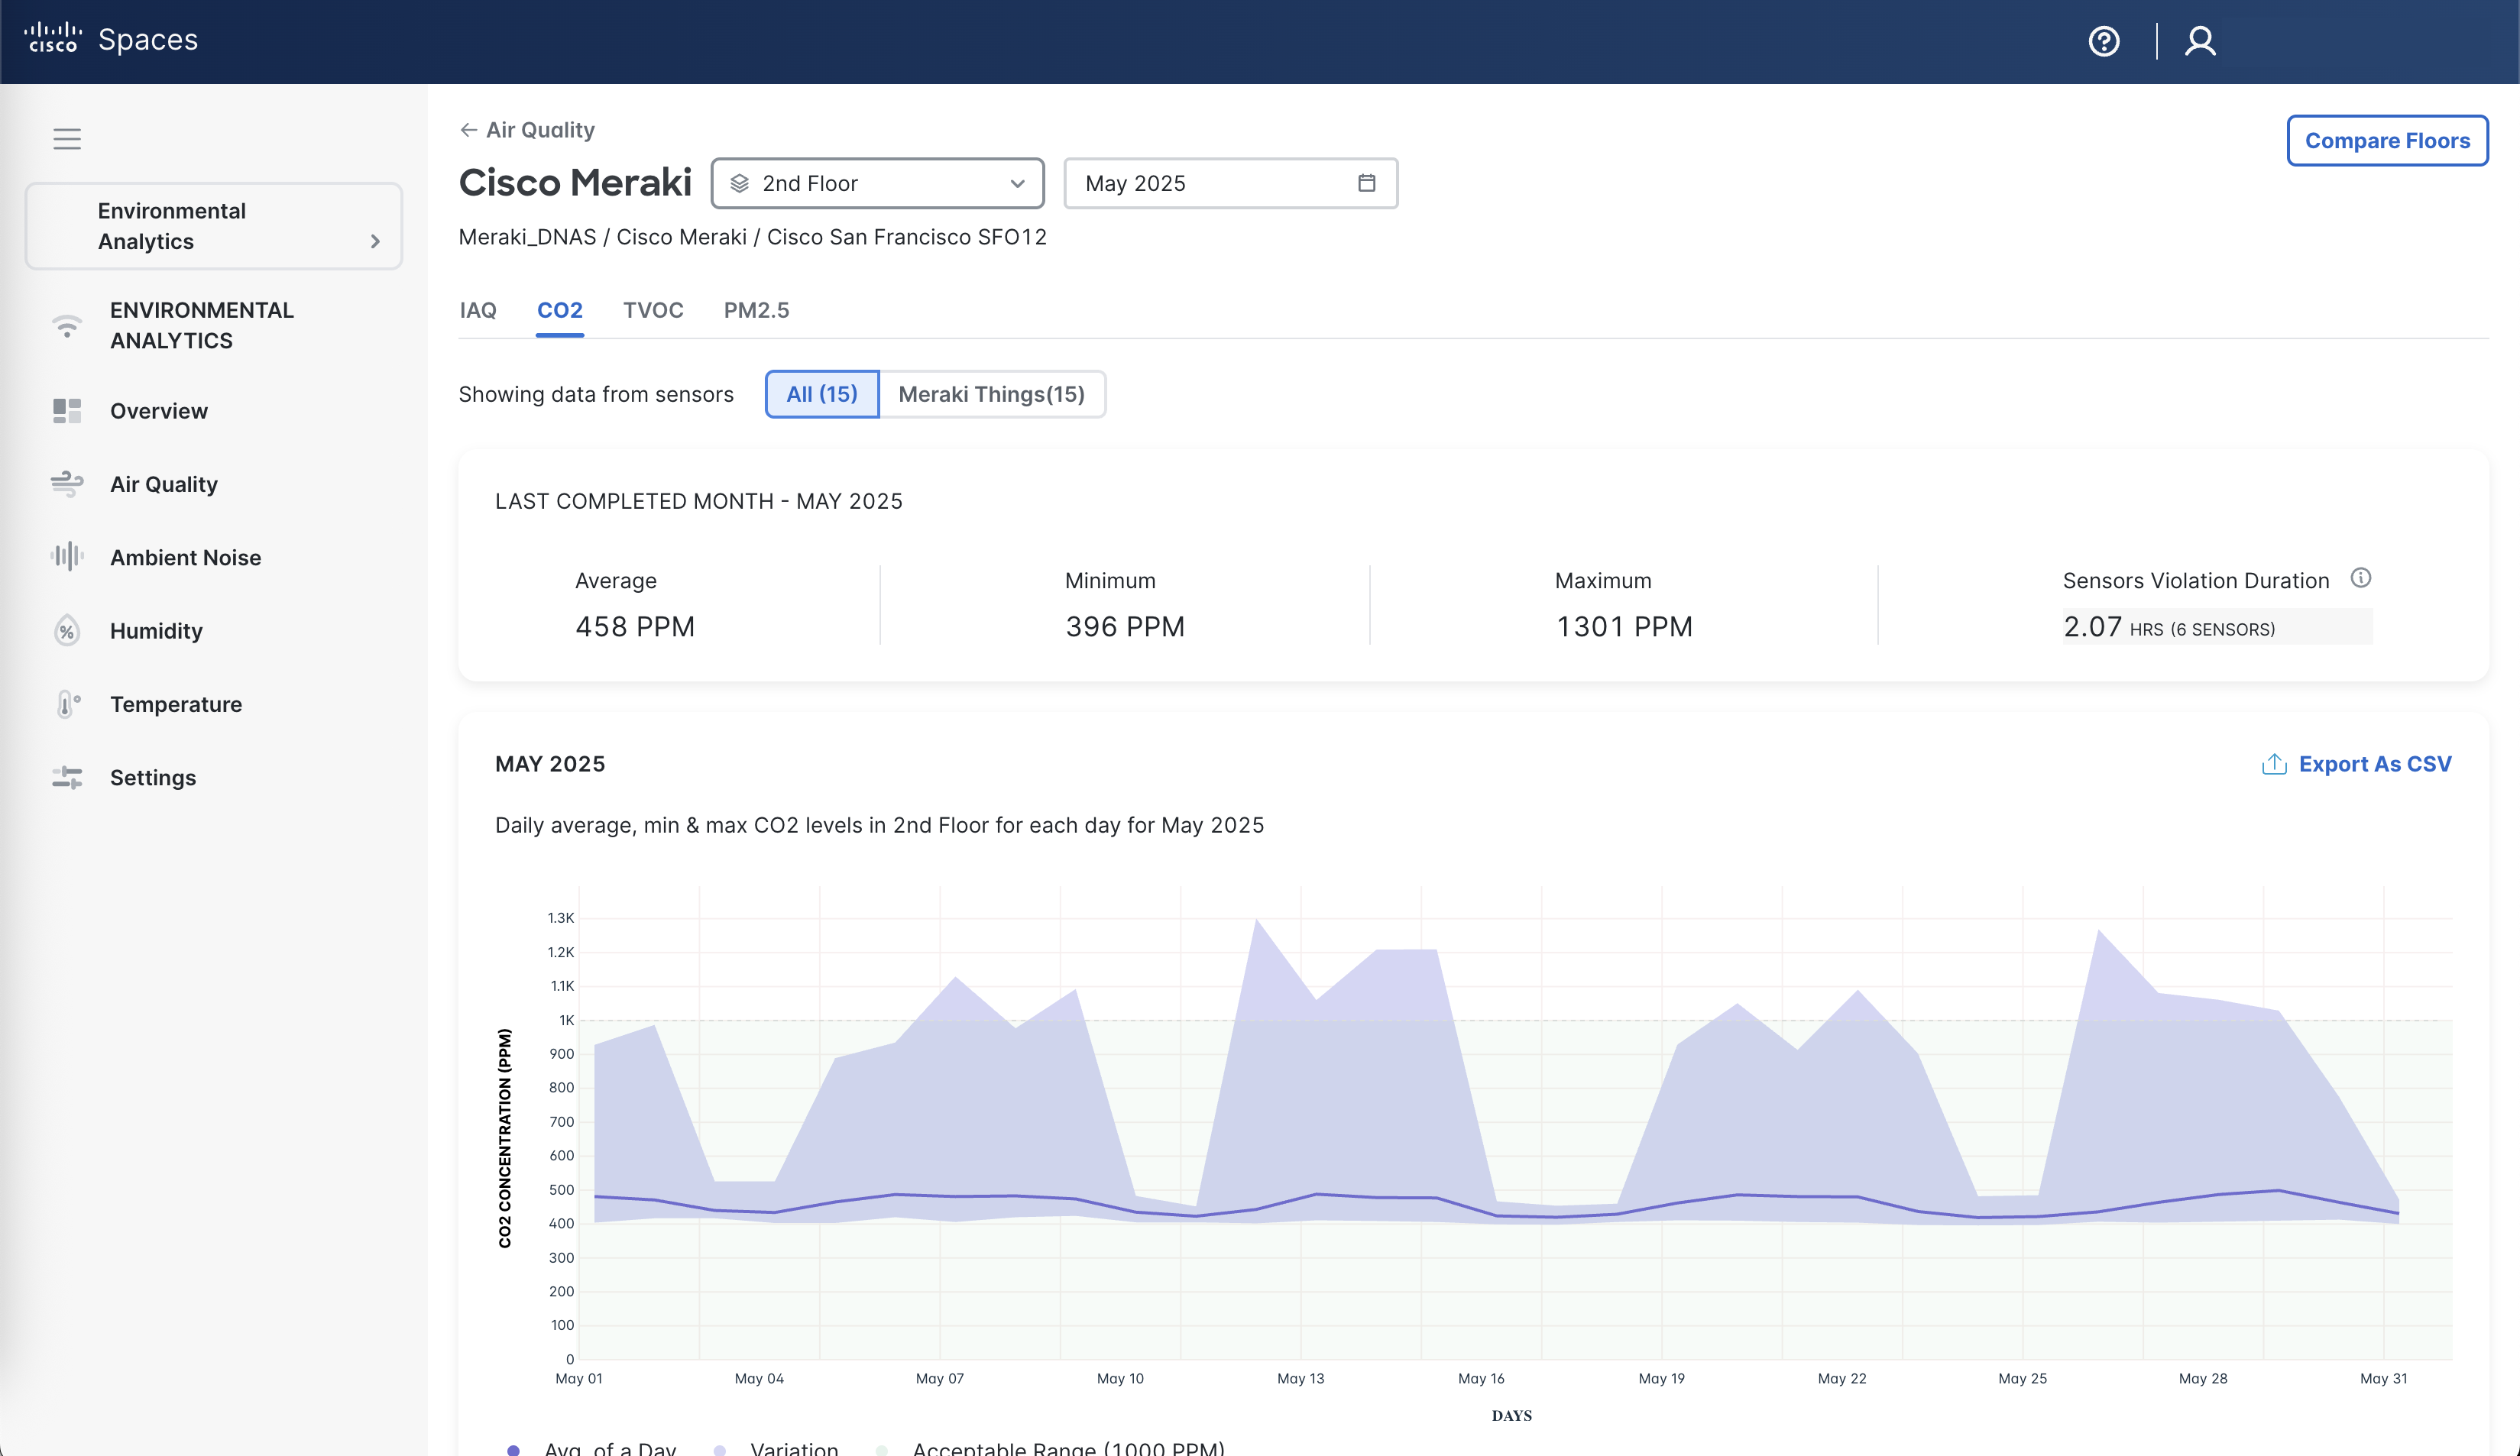Open the May 2025 date picker

click(x=1230, y=183)
